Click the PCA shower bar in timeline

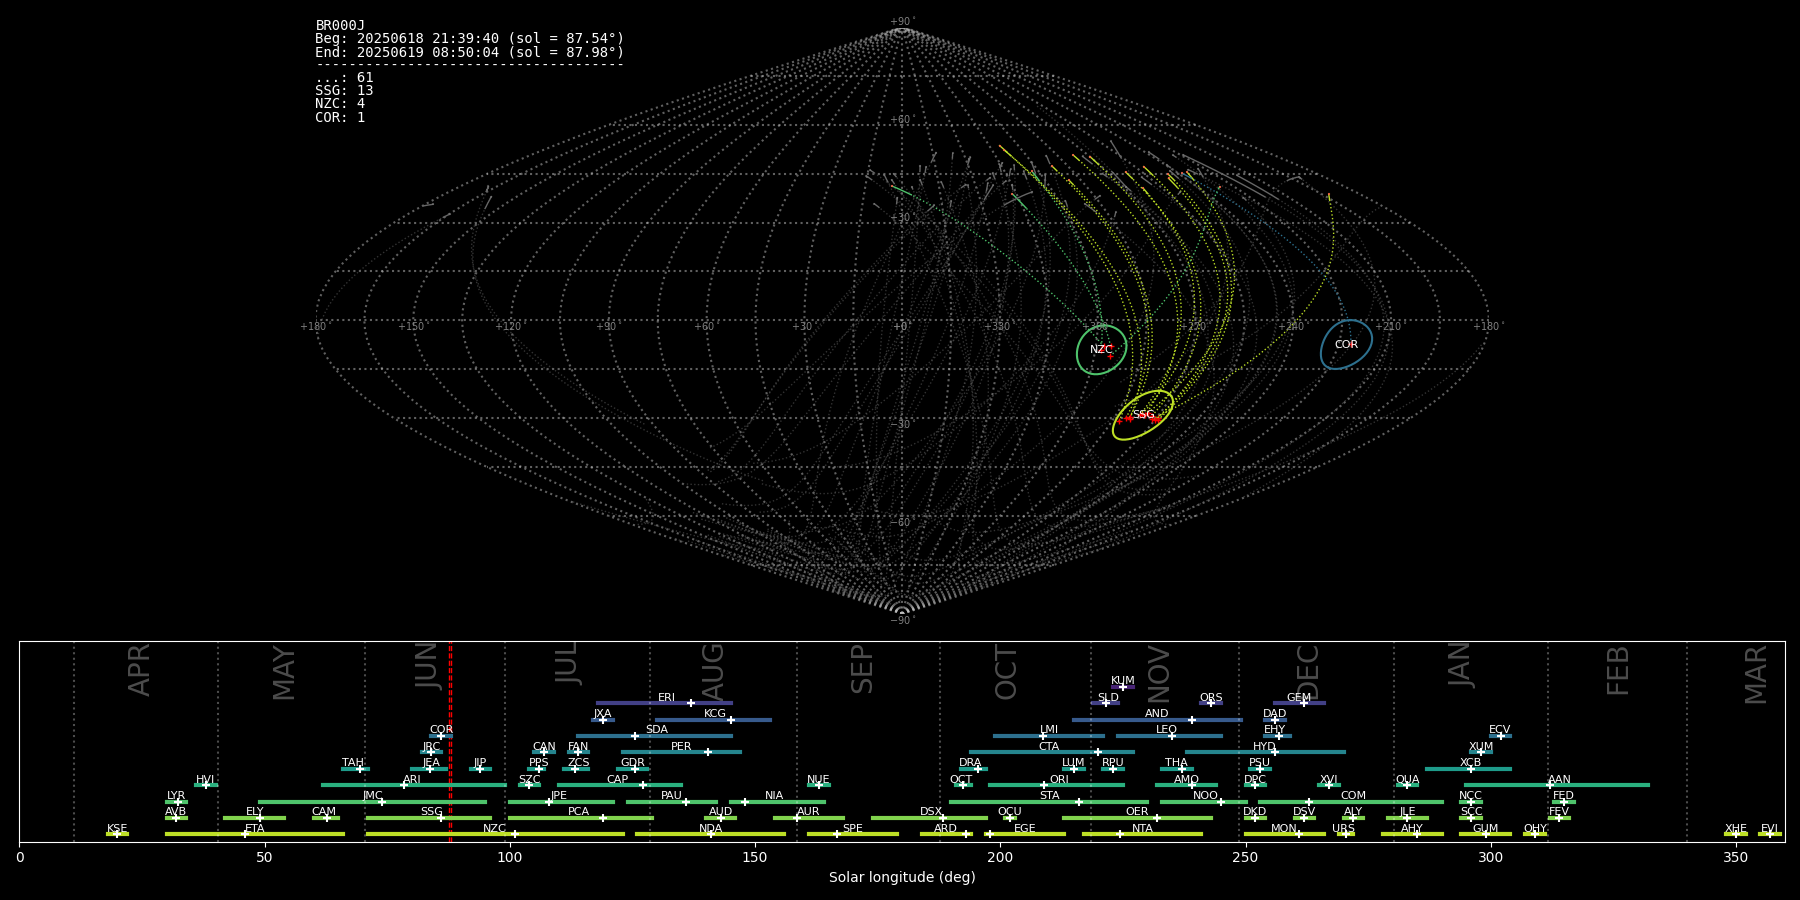pyautogui.click(x=580, y=818)
